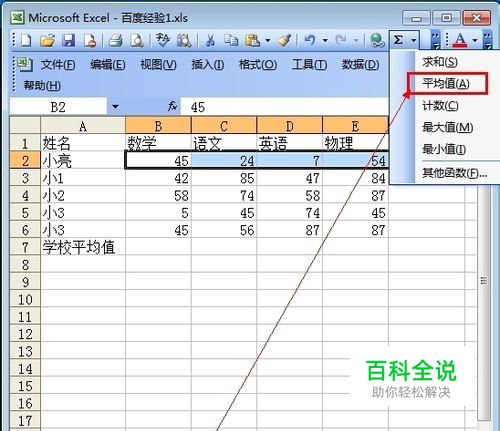Run the Spelling check icon

(163, 41)
